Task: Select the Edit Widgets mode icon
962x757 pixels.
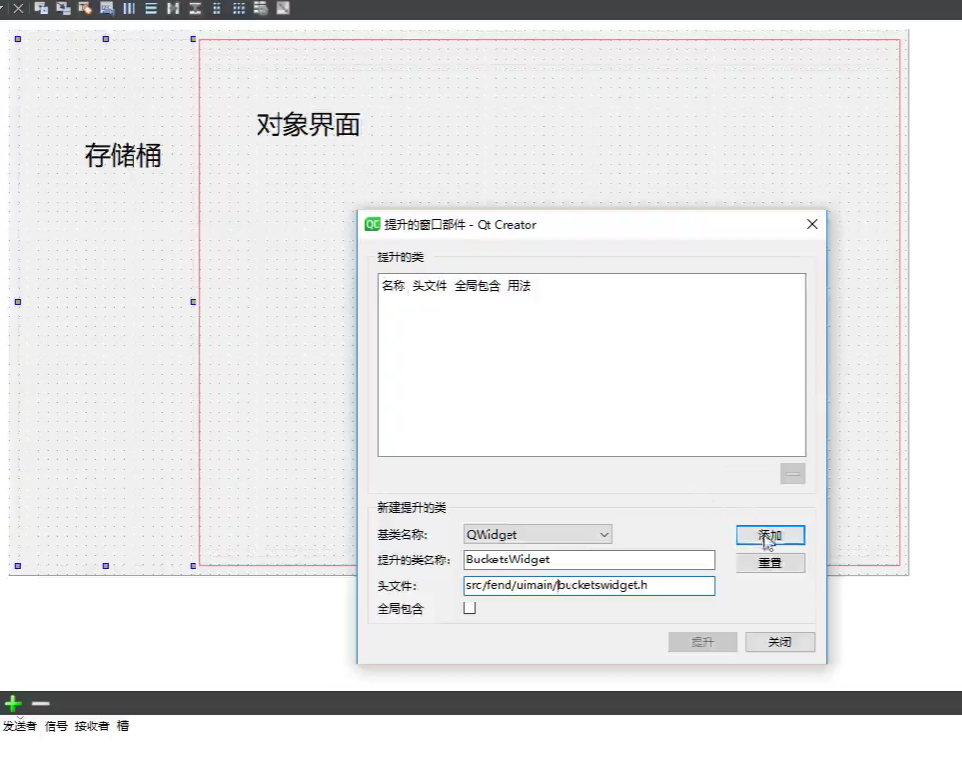Action: pos(41,9)
